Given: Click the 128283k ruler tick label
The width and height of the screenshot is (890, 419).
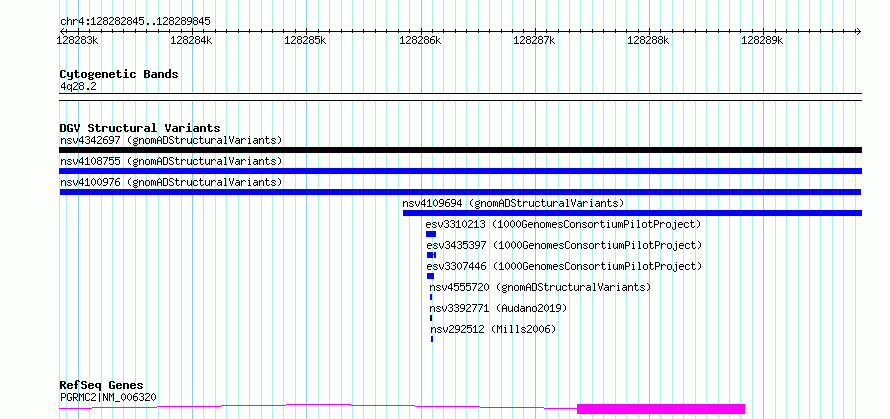Looking at the screenshot, I should (x=78, y=40).
